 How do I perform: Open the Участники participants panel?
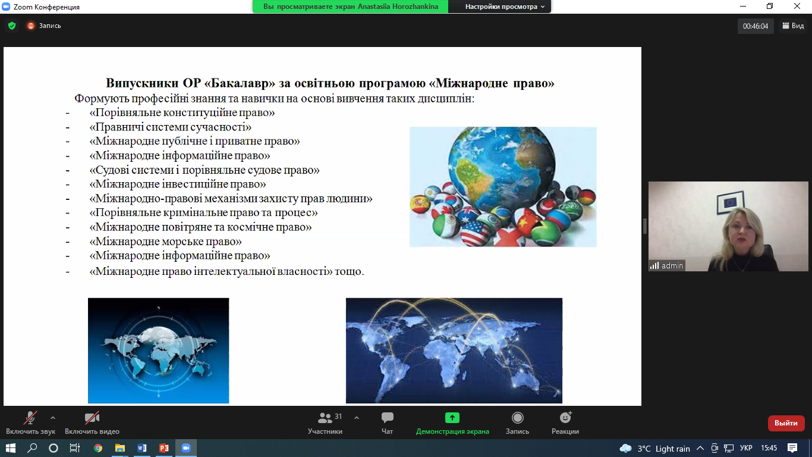(325, 422)
